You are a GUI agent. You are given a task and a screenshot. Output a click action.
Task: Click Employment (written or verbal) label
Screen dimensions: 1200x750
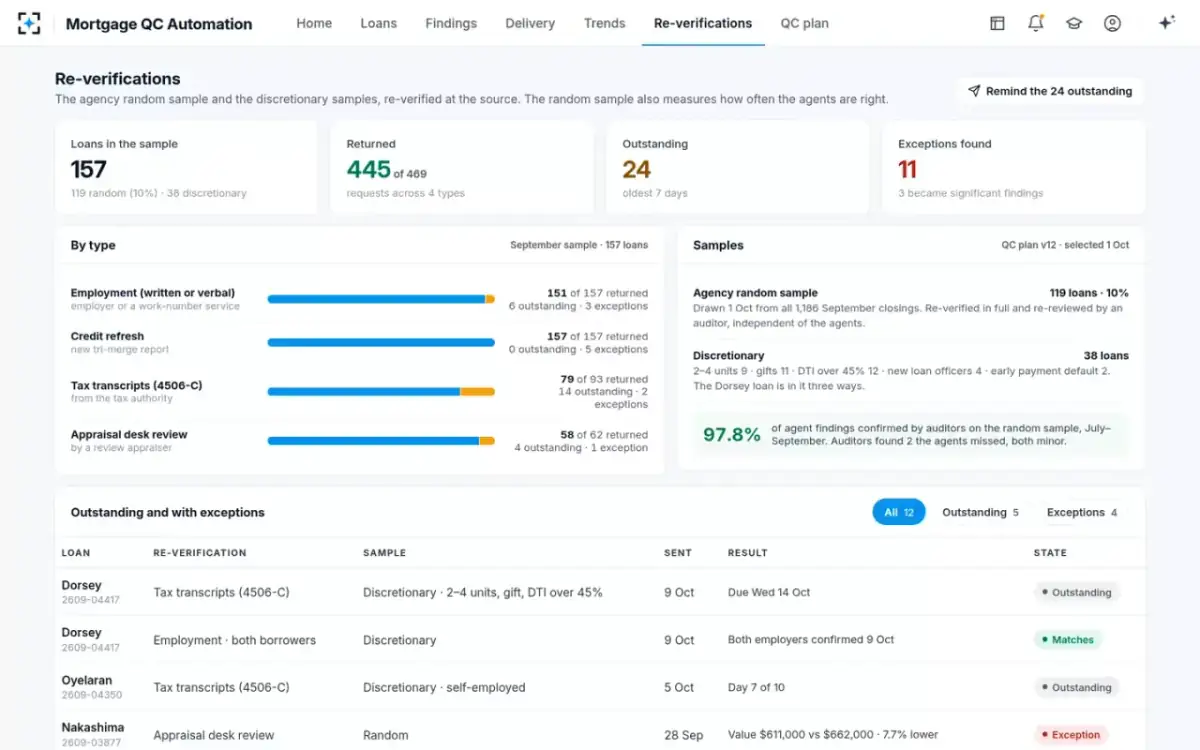point(153,293)
